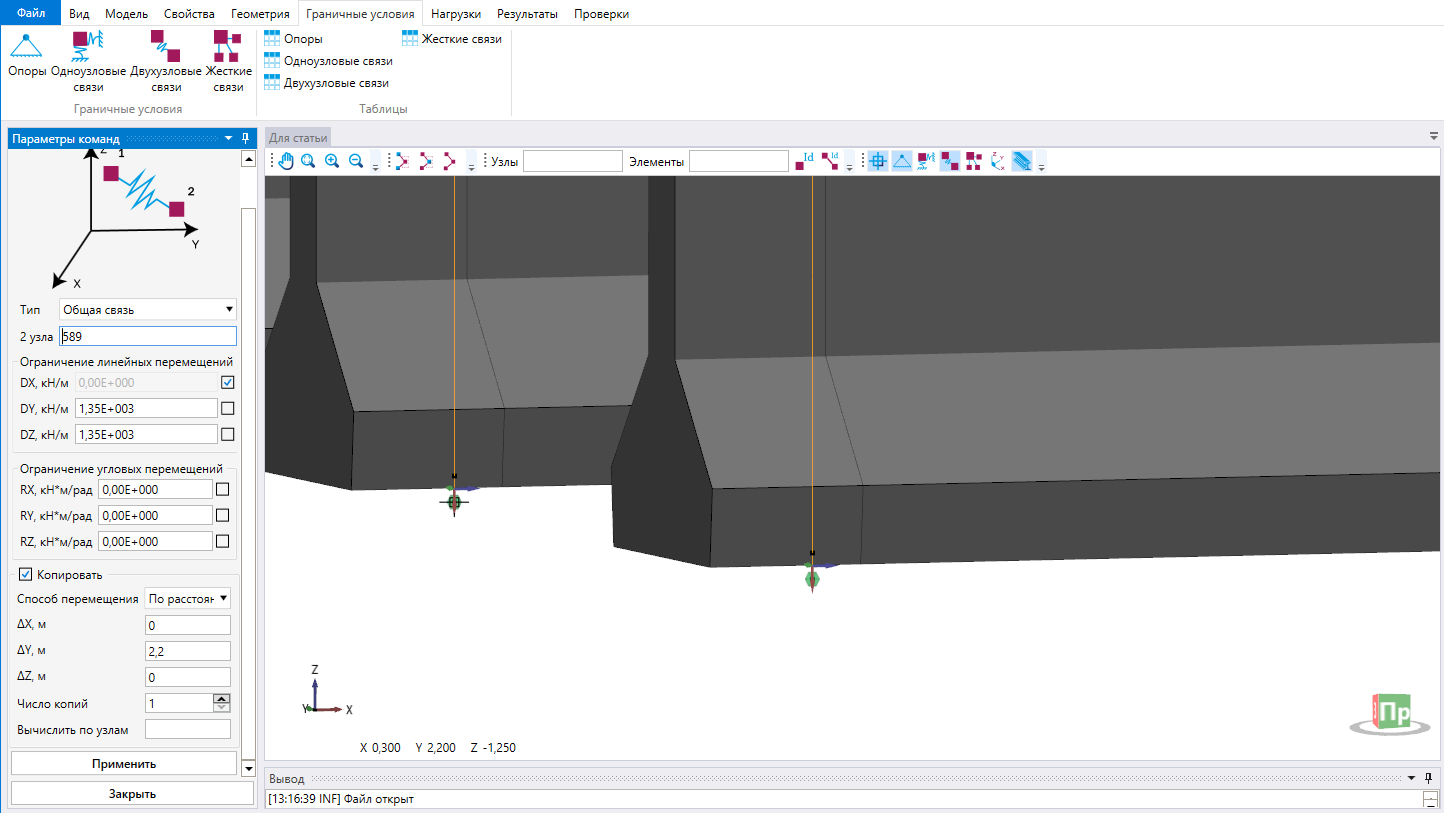Click the 2 узла input field
This screenshot has width=1444, height=813.
148,336
